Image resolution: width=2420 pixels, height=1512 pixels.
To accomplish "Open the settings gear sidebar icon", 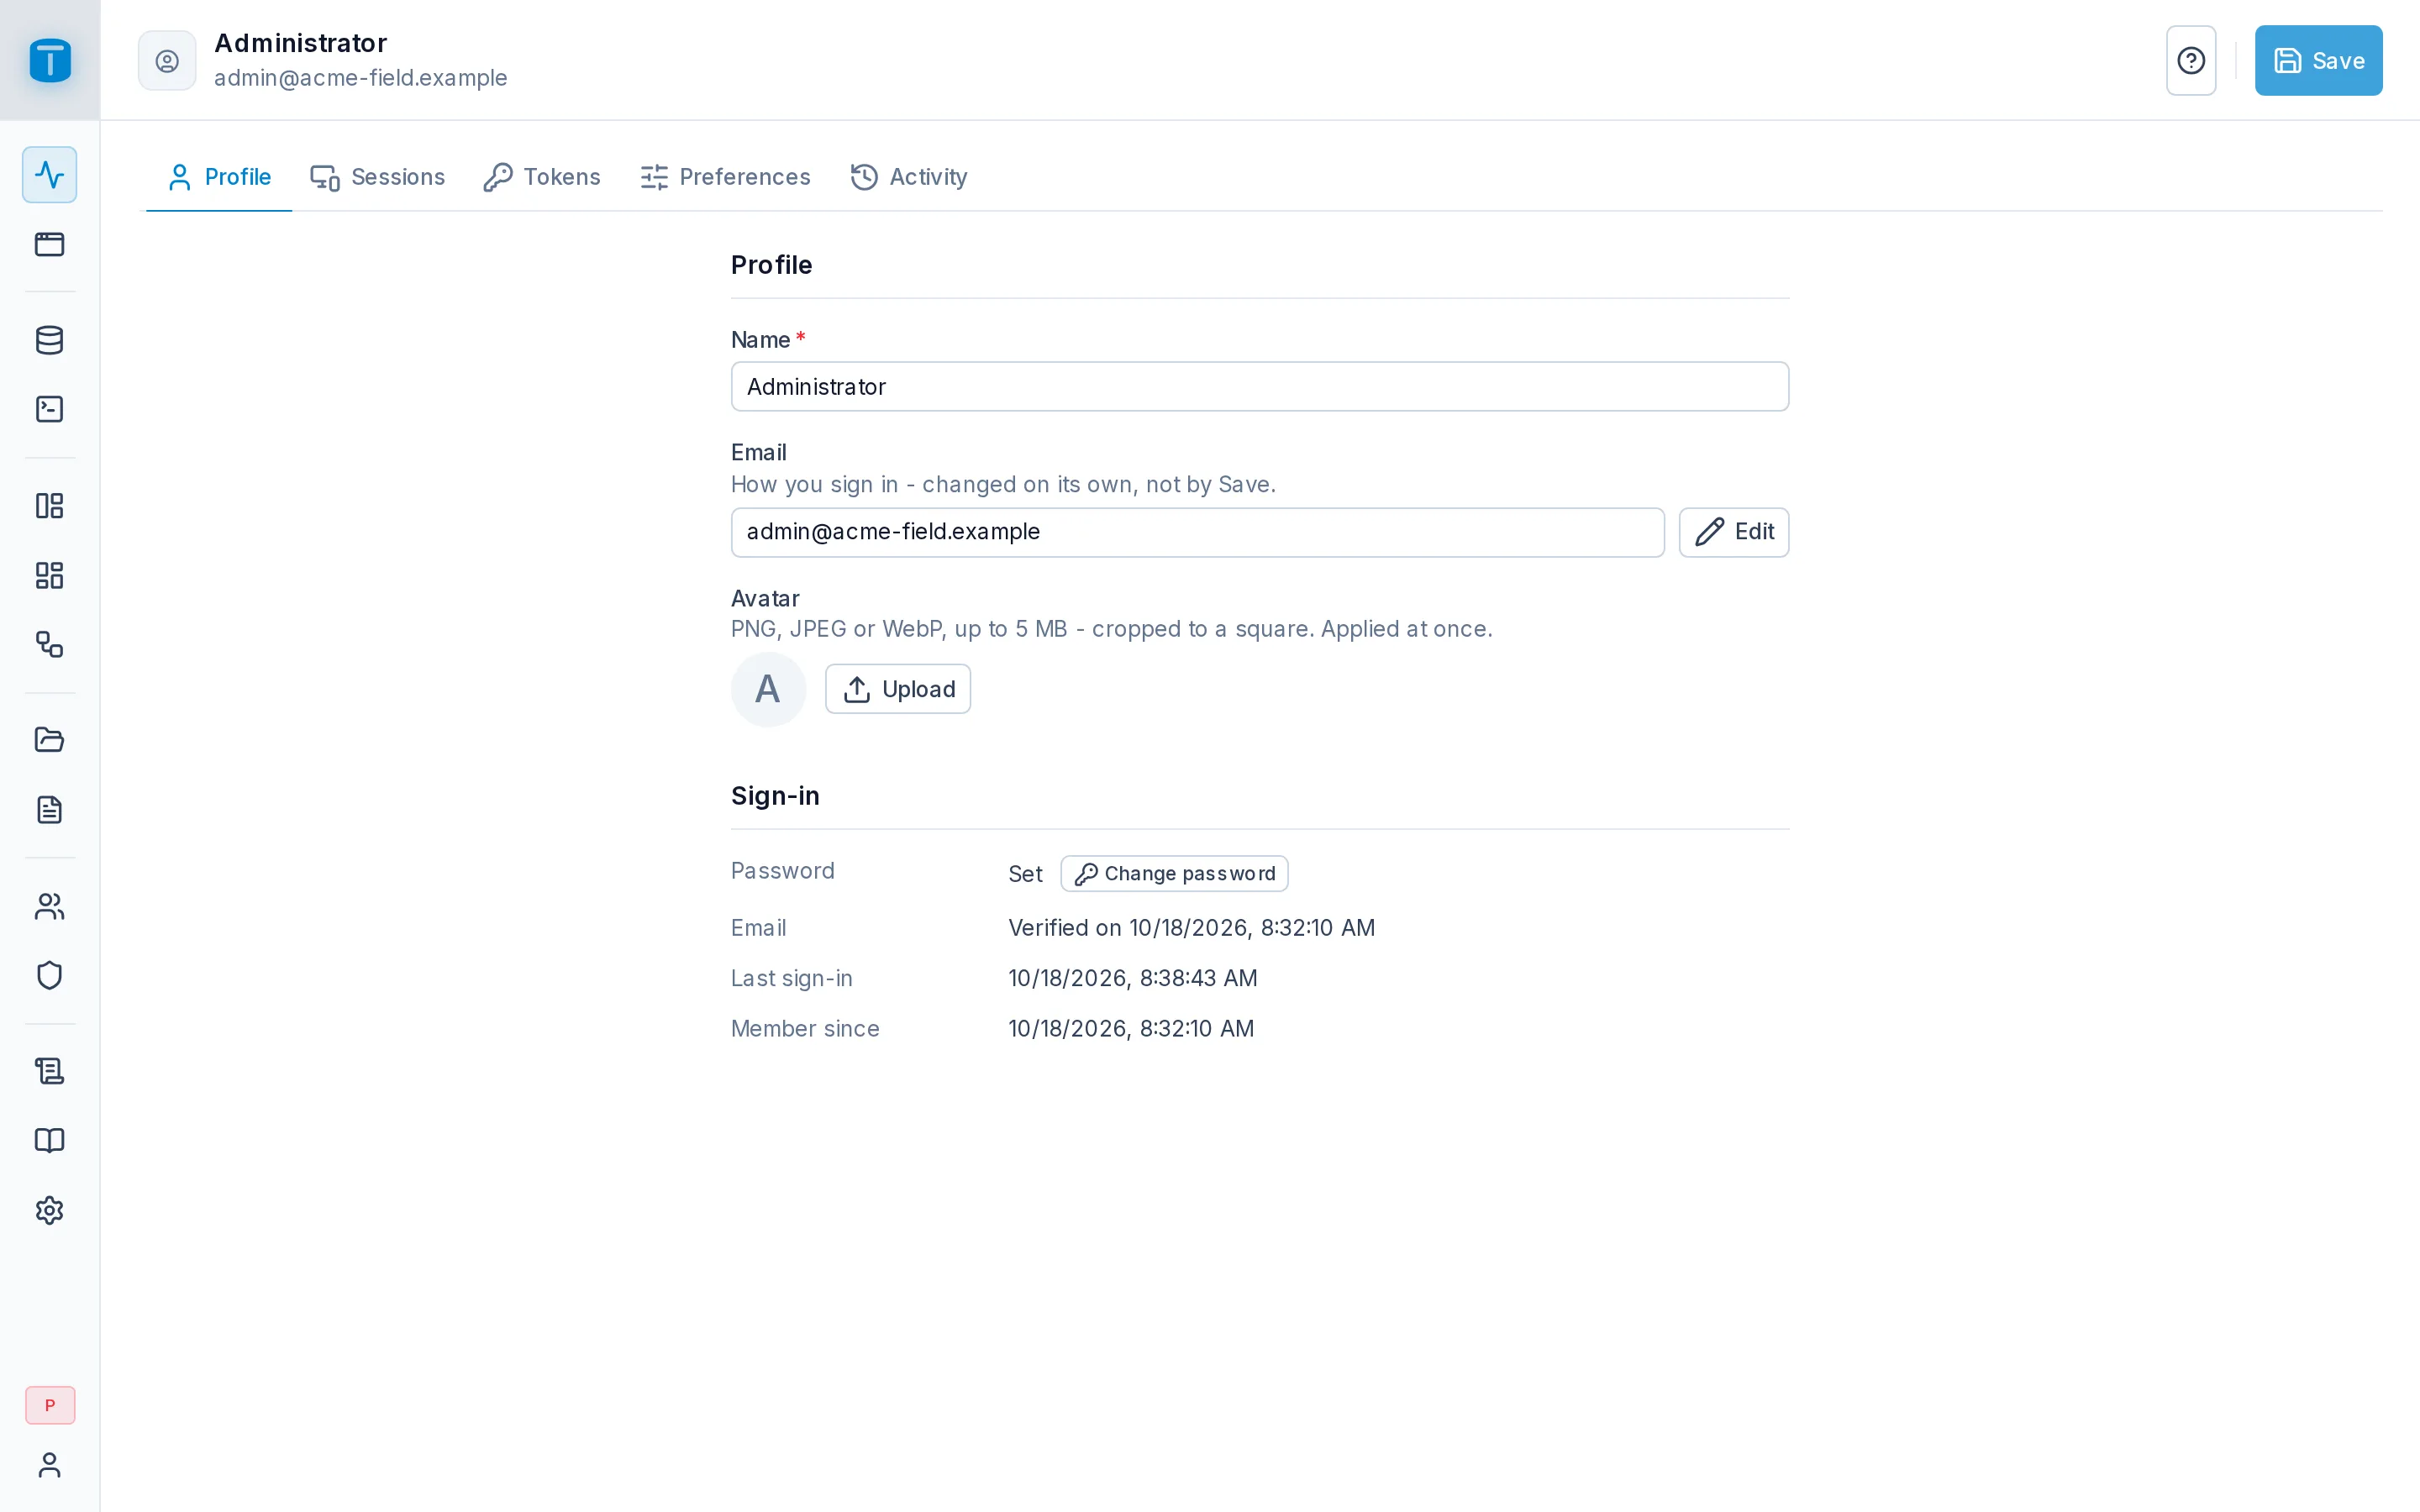I will [x=50, y=1210].
